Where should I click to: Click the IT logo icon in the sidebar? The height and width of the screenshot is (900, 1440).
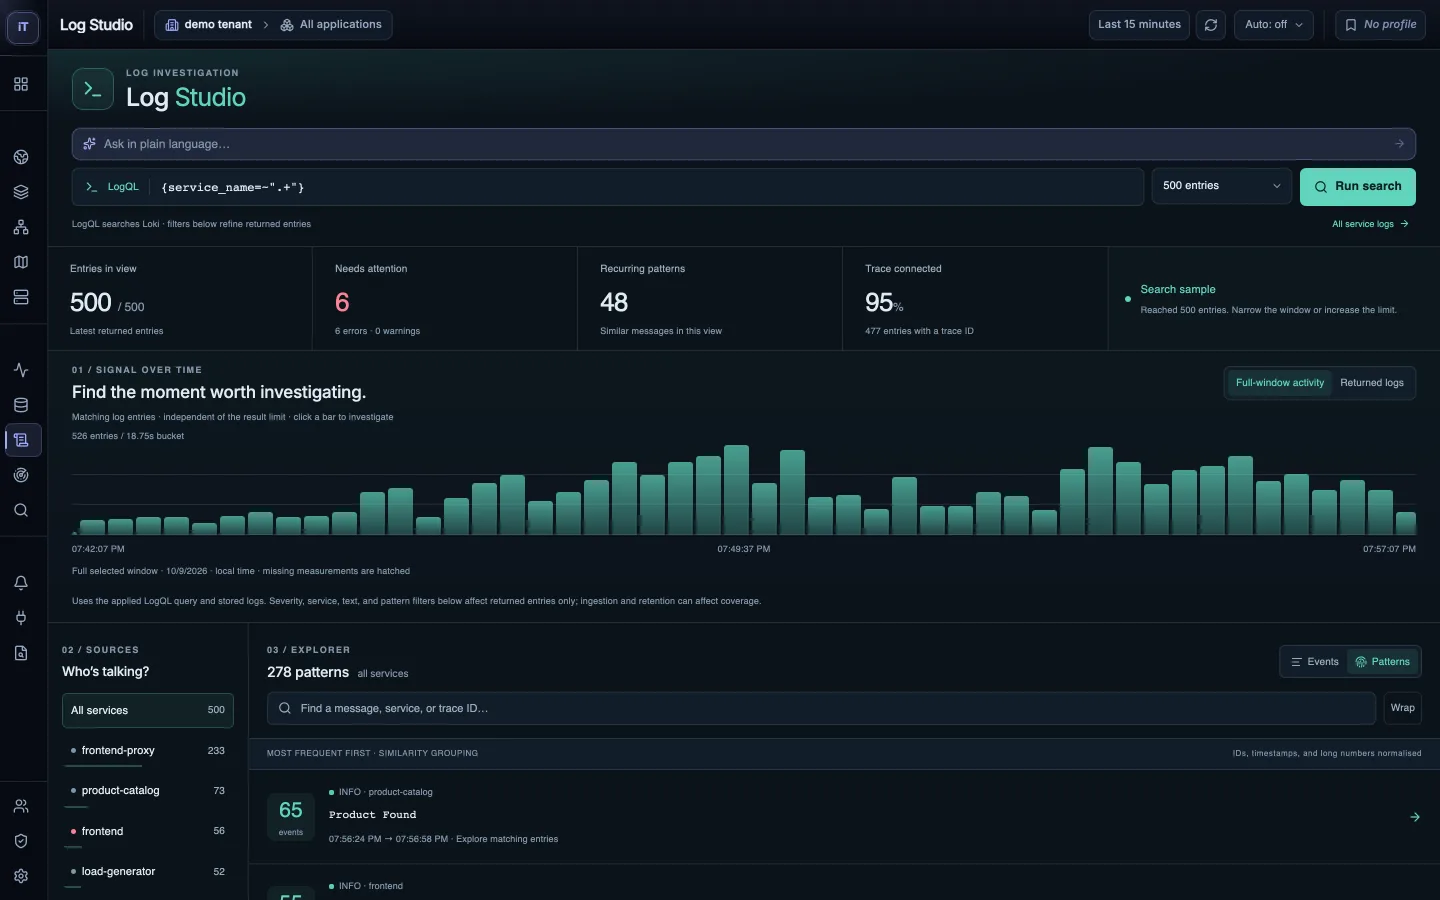tap(23, 27)
